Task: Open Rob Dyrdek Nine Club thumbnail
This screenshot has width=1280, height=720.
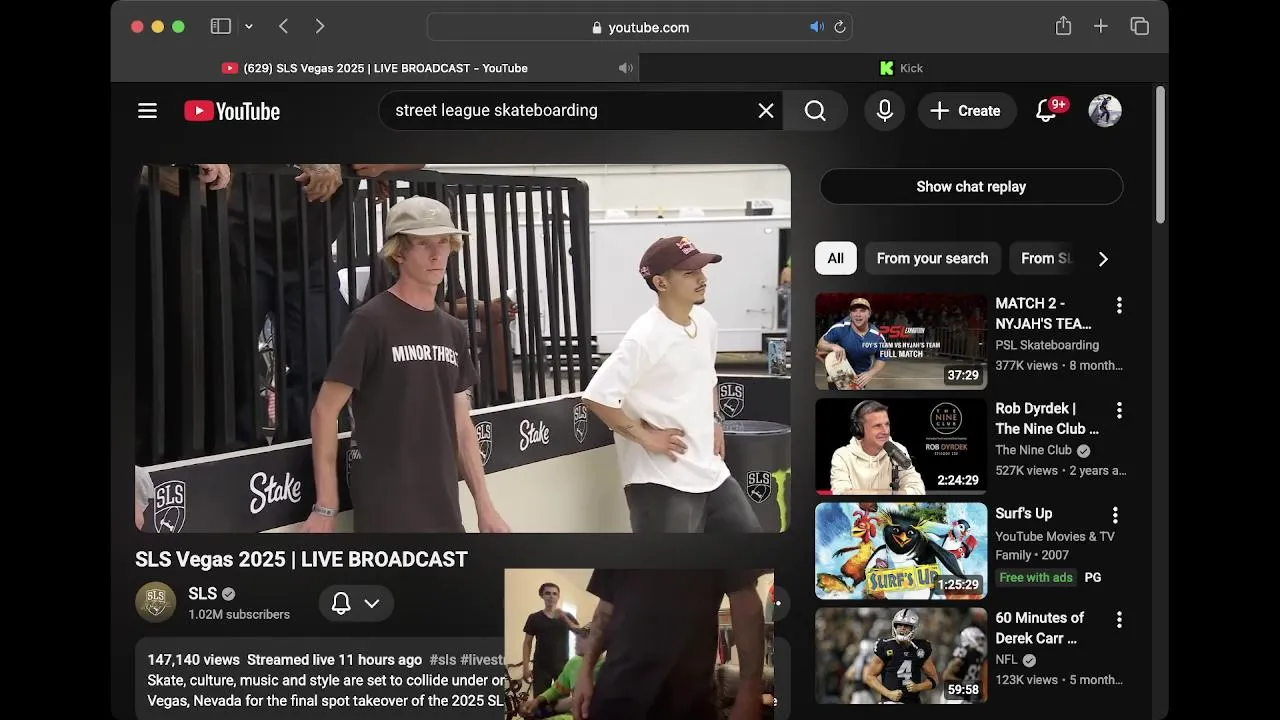Action: point(901,446)
